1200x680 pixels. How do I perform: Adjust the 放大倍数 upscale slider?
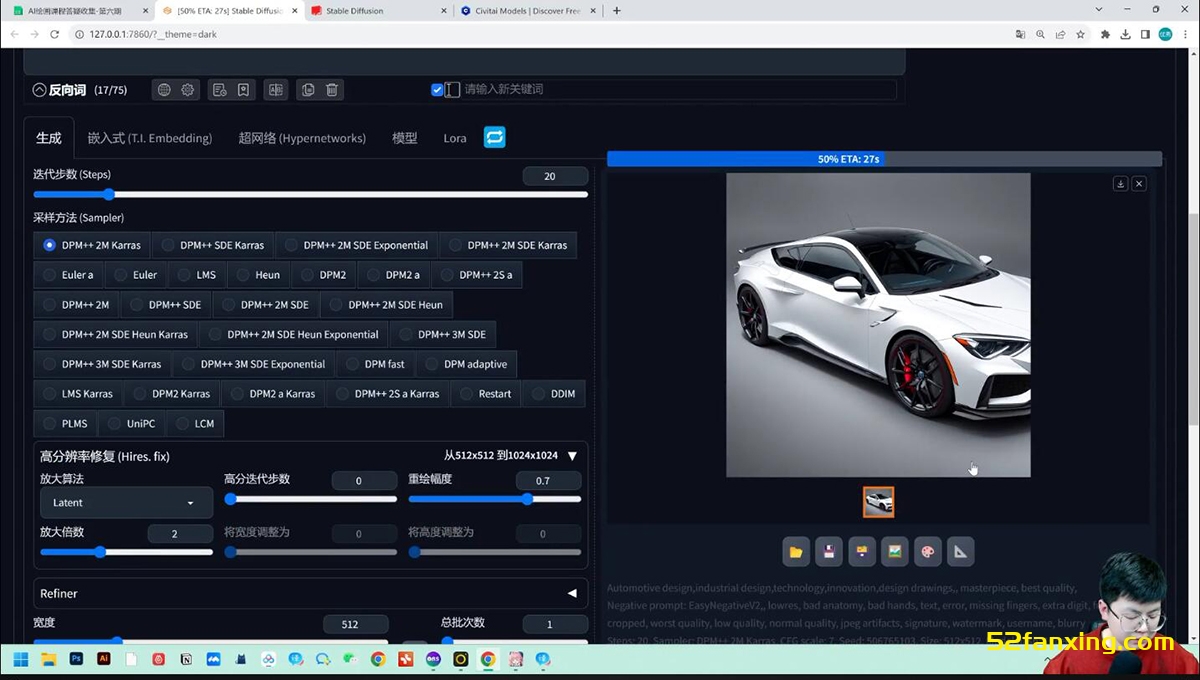126,551
